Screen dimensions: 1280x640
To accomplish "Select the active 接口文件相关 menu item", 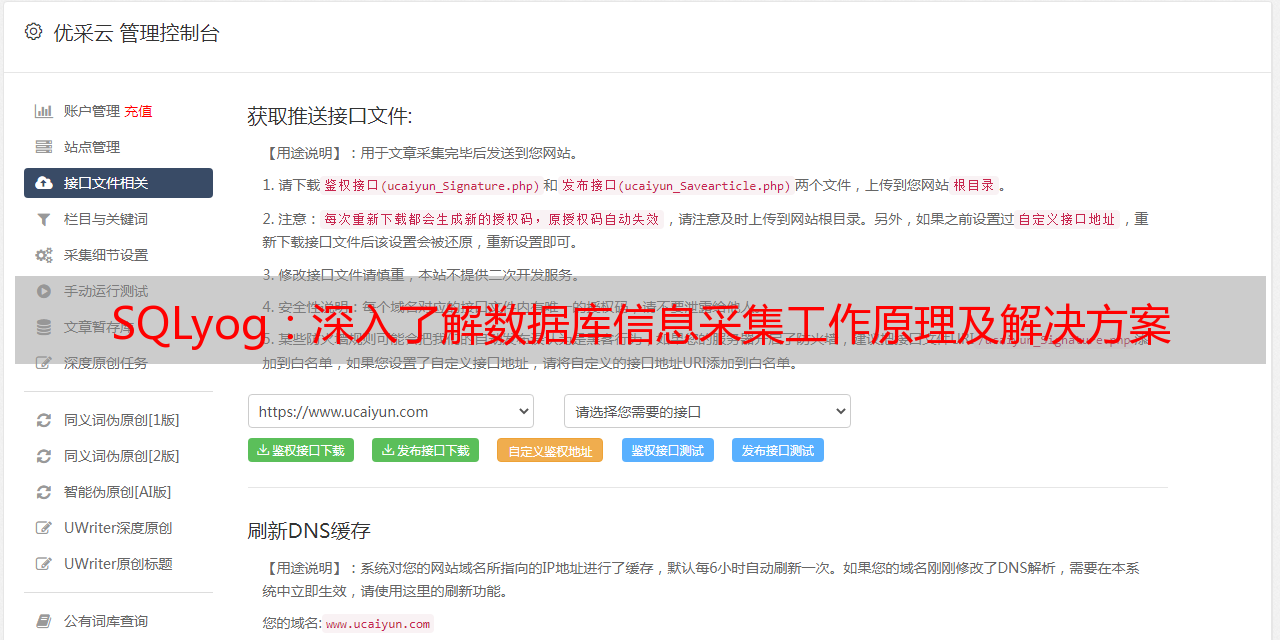I will pos(118,183).
